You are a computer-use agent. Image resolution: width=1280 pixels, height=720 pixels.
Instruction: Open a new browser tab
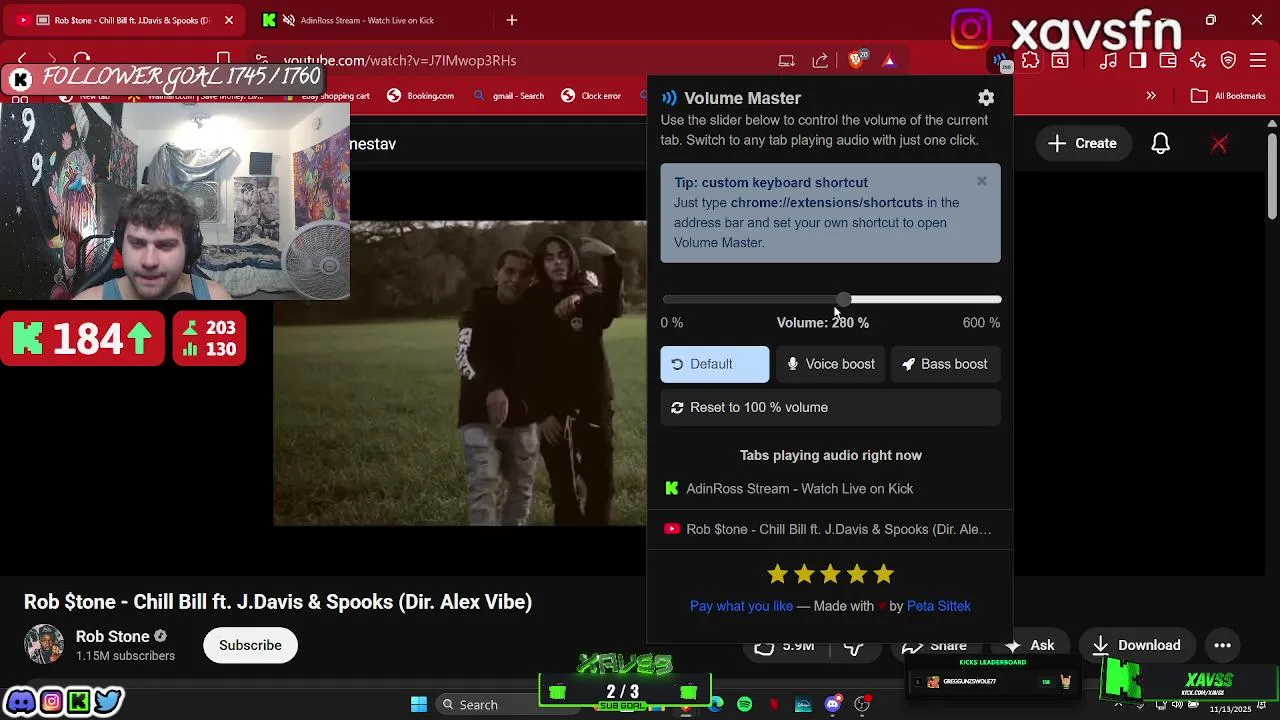point(512,20)
